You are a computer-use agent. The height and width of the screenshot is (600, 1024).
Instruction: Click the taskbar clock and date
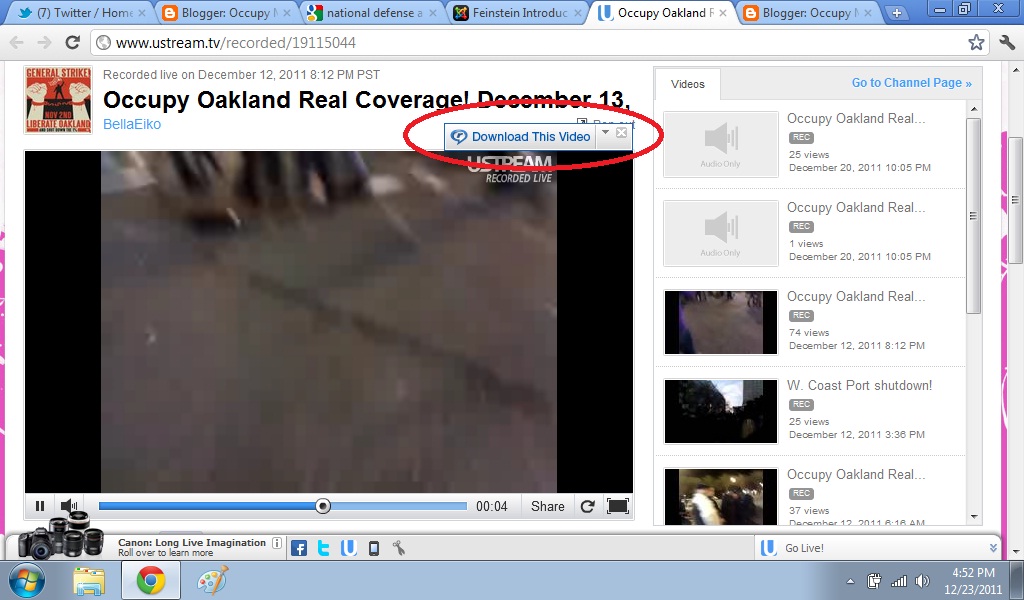(x=972, y=580)
